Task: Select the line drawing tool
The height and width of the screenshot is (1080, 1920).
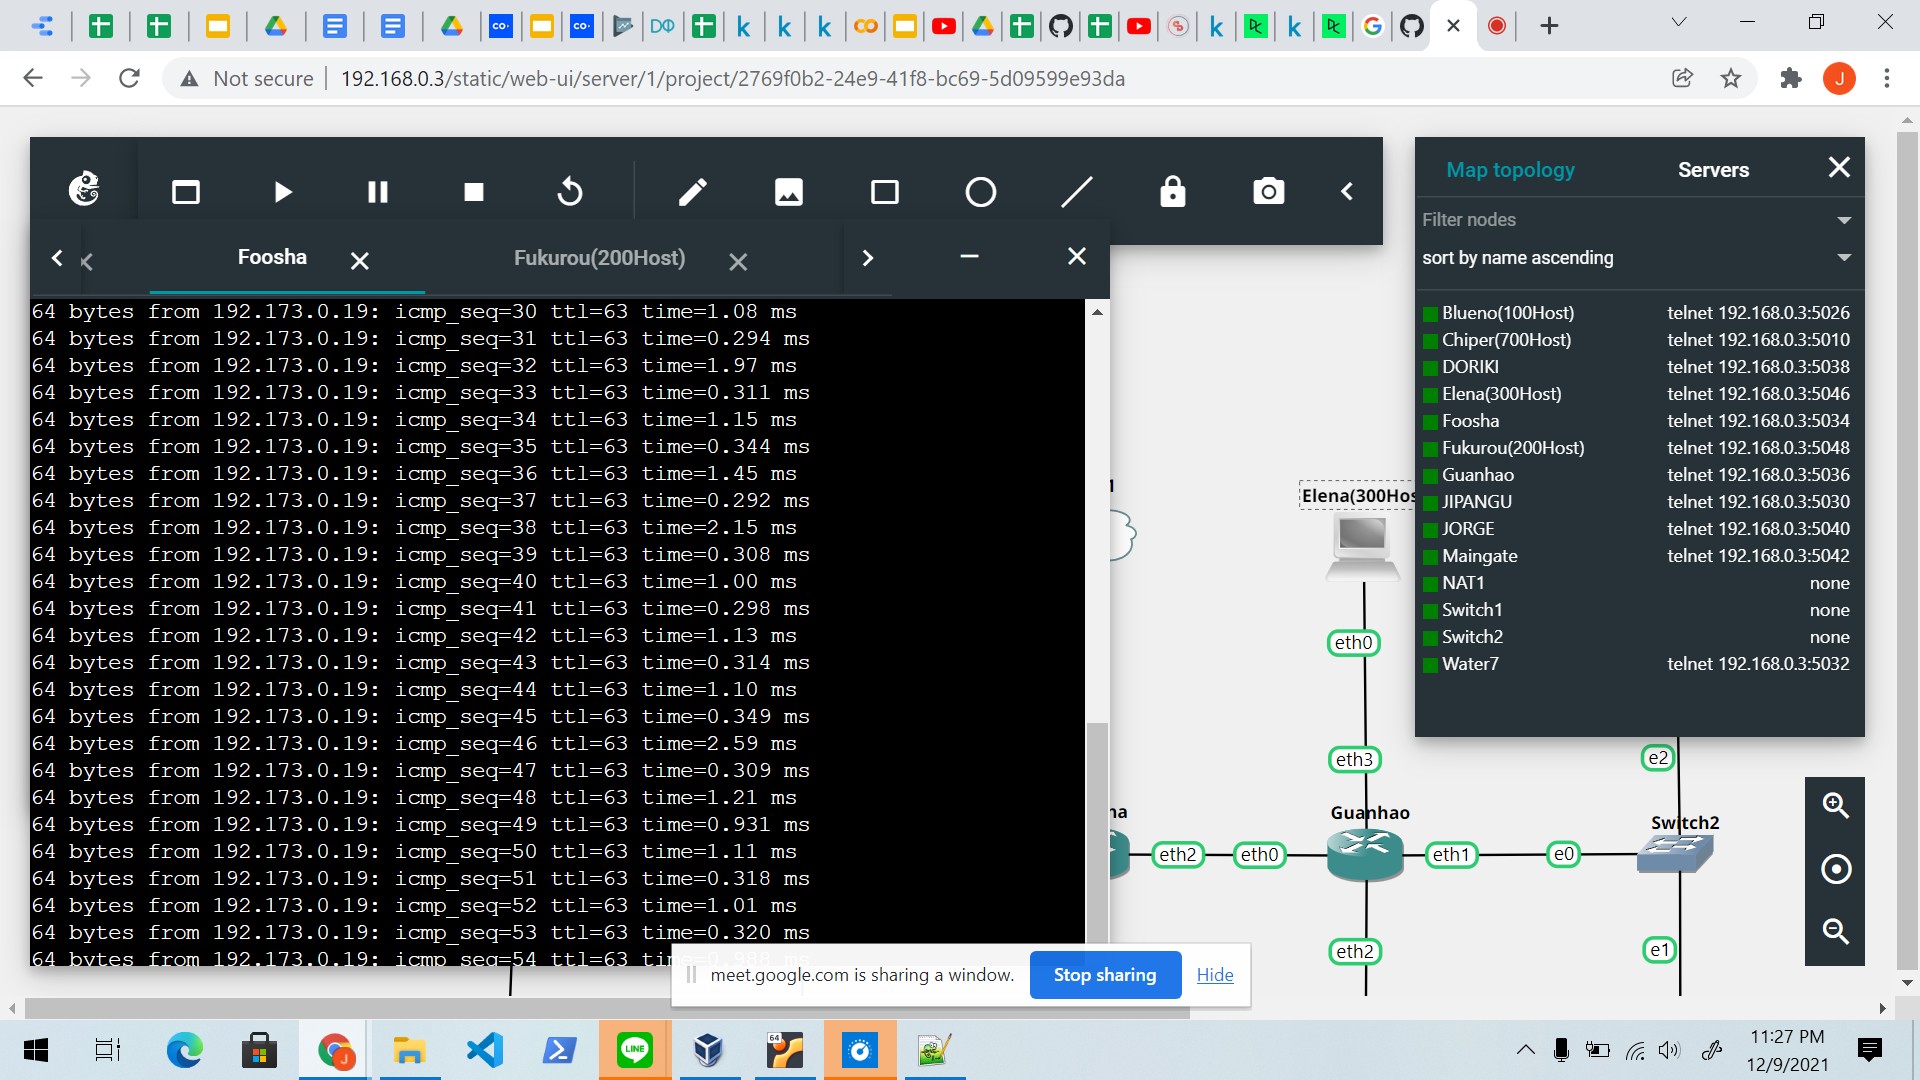Action: point(1077,191)
